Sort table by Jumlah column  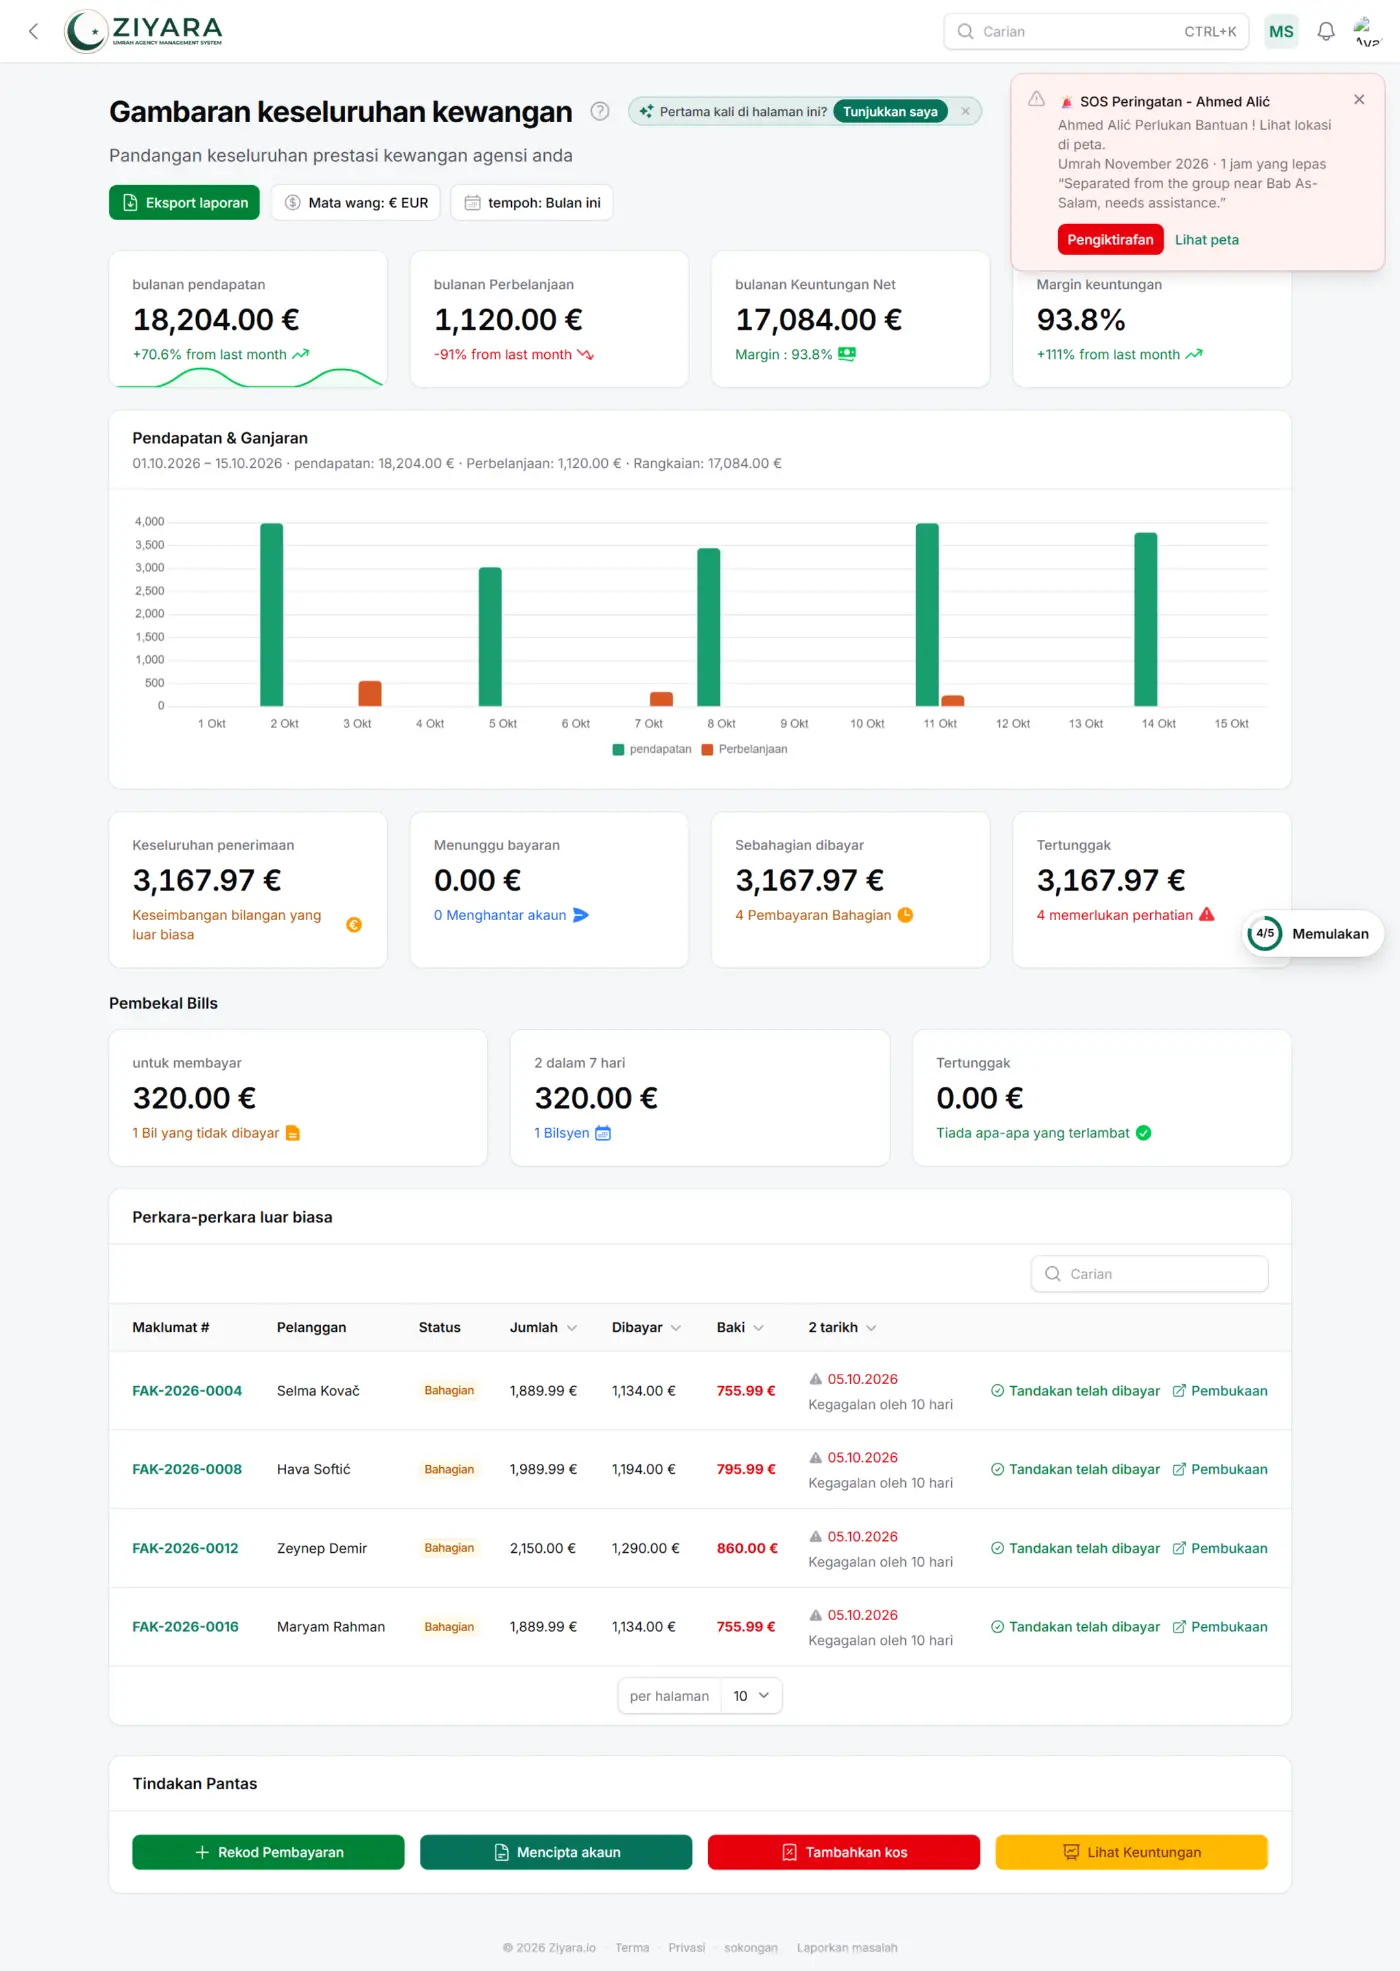point(544,1327)
